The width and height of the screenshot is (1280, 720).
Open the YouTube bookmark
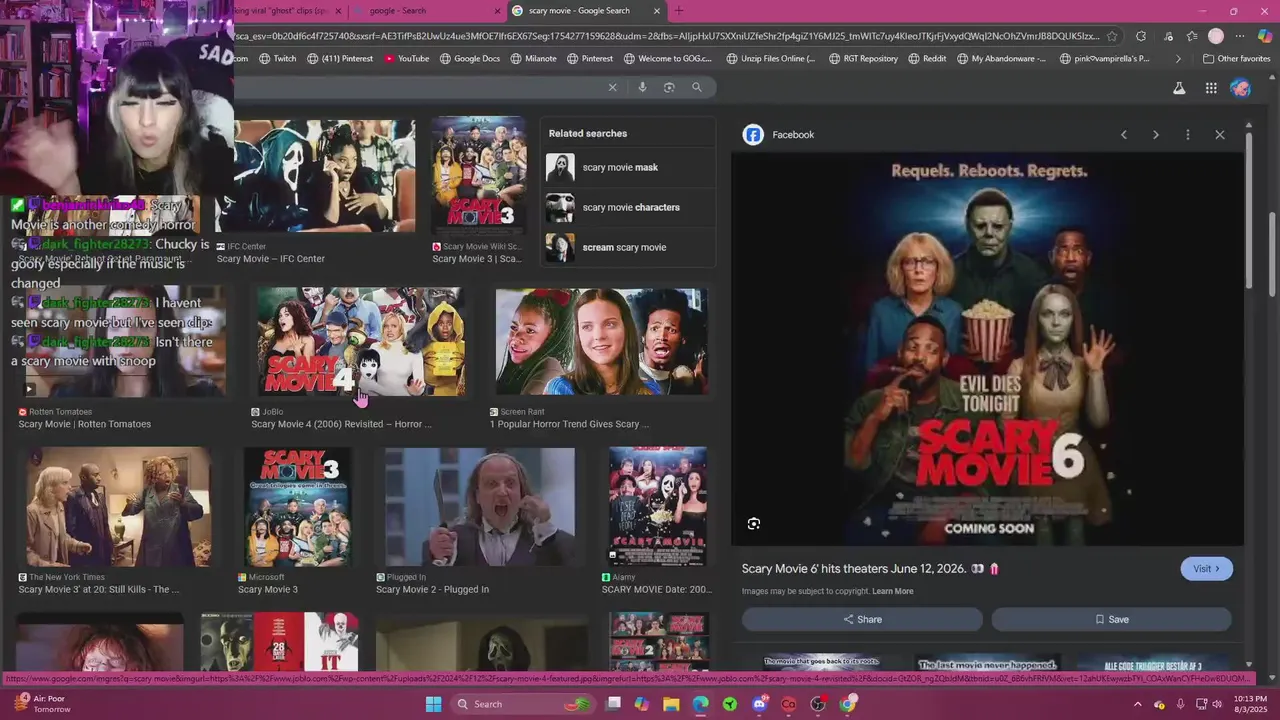407,59
